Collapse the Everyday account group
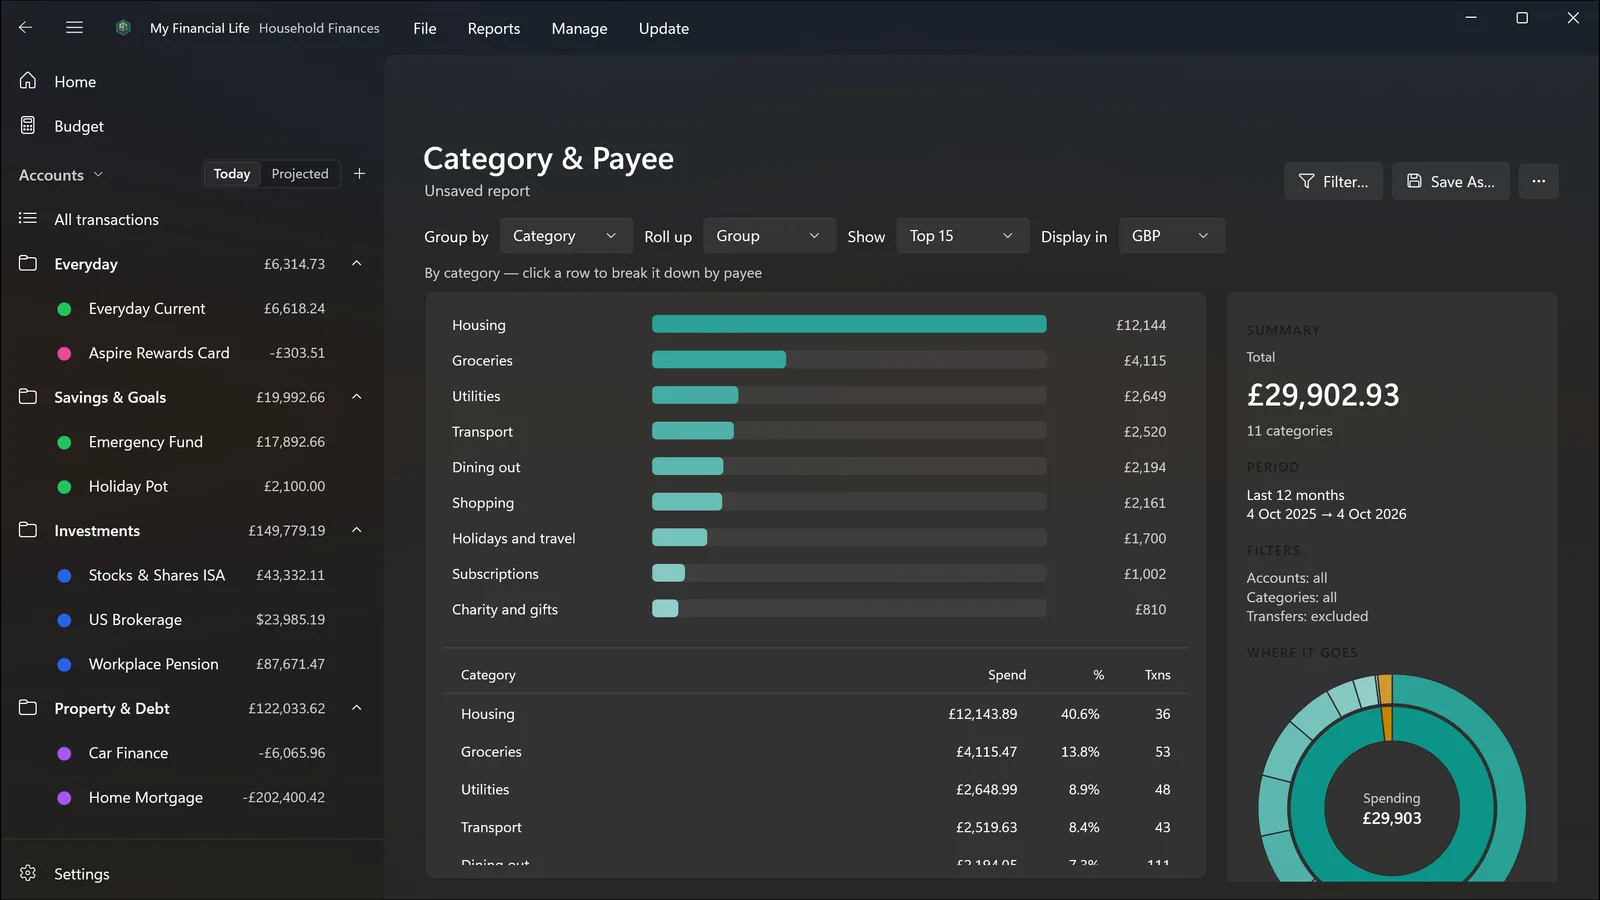Image resolution: width=1600 pixels, height=900 pixels. (357, 264)
